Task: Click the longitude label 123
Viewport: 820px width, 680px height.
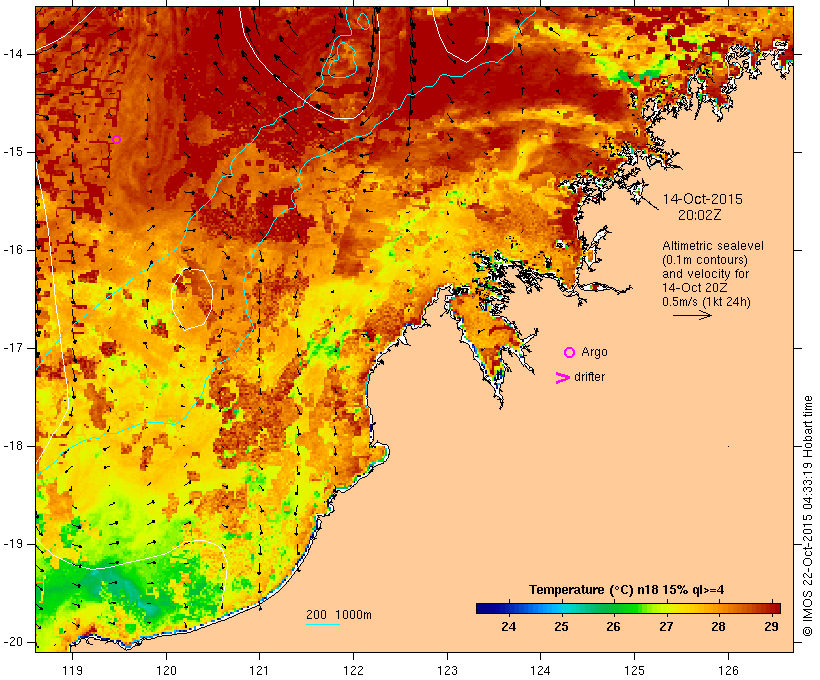Action: pos(447,670)
